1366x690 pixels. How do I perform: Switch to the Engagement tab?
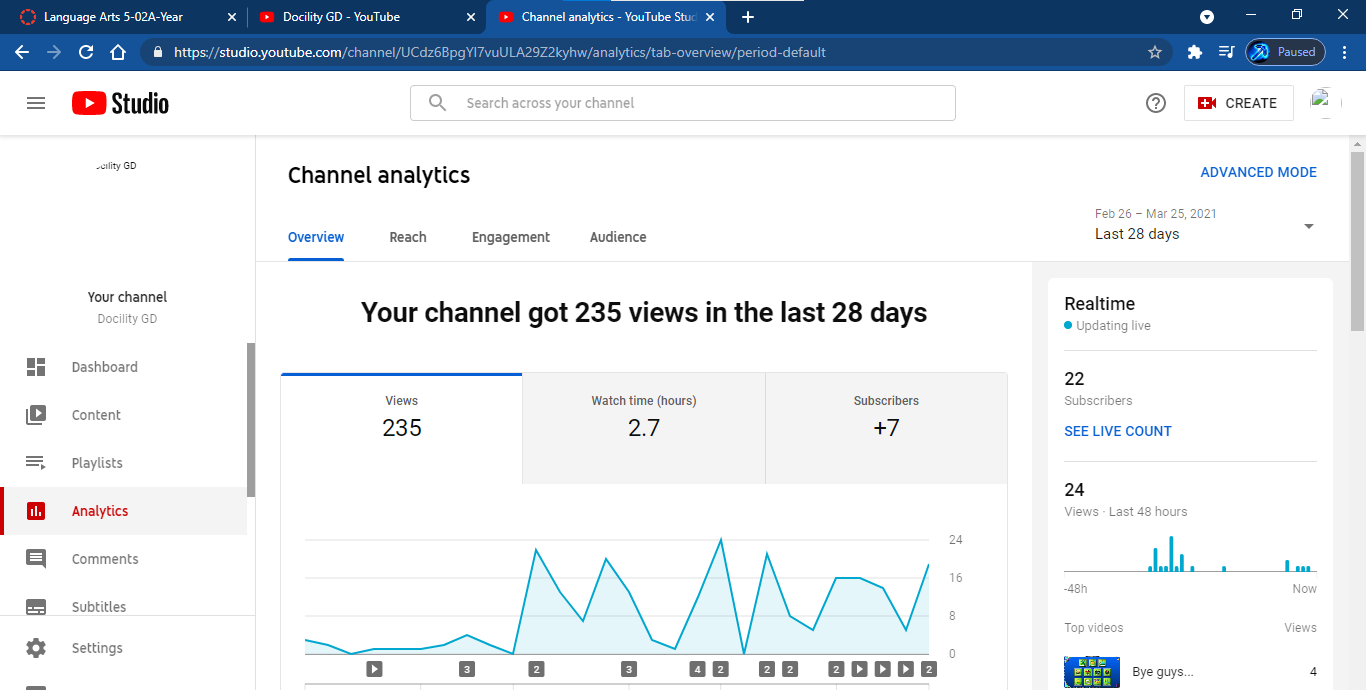[511, 237]
